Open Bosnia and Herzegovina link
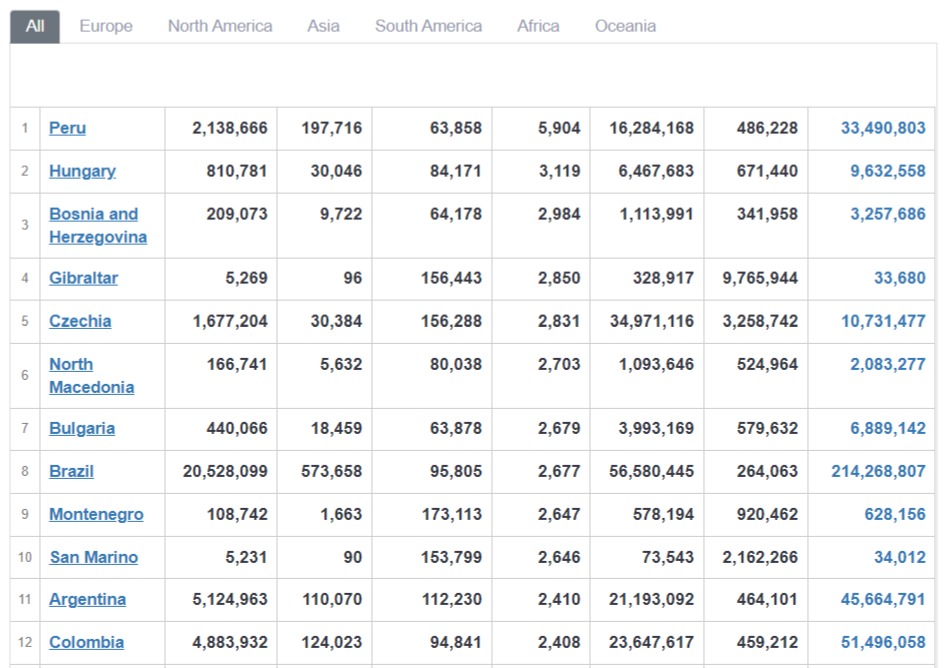 [98, 225]
